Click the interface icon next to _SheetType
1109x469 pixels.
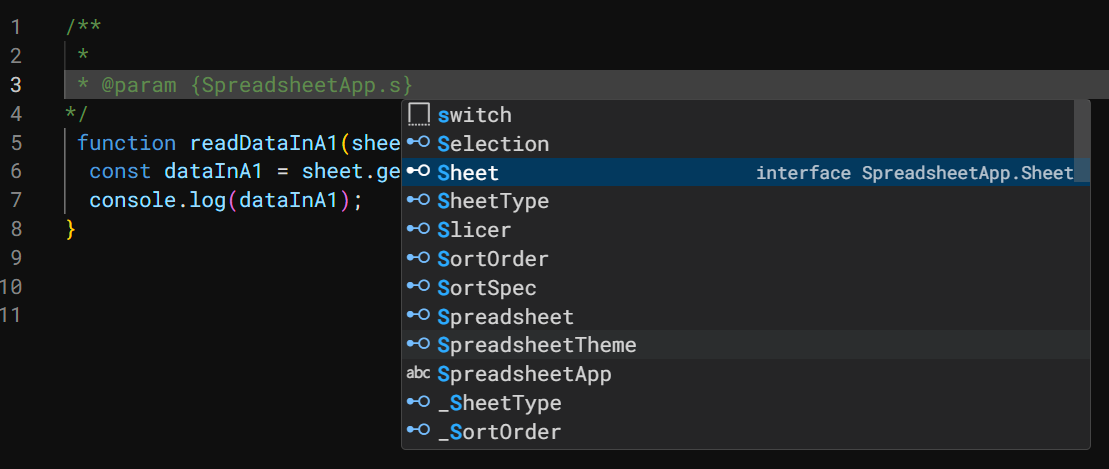pyautogui.click(x=419, y=403)
